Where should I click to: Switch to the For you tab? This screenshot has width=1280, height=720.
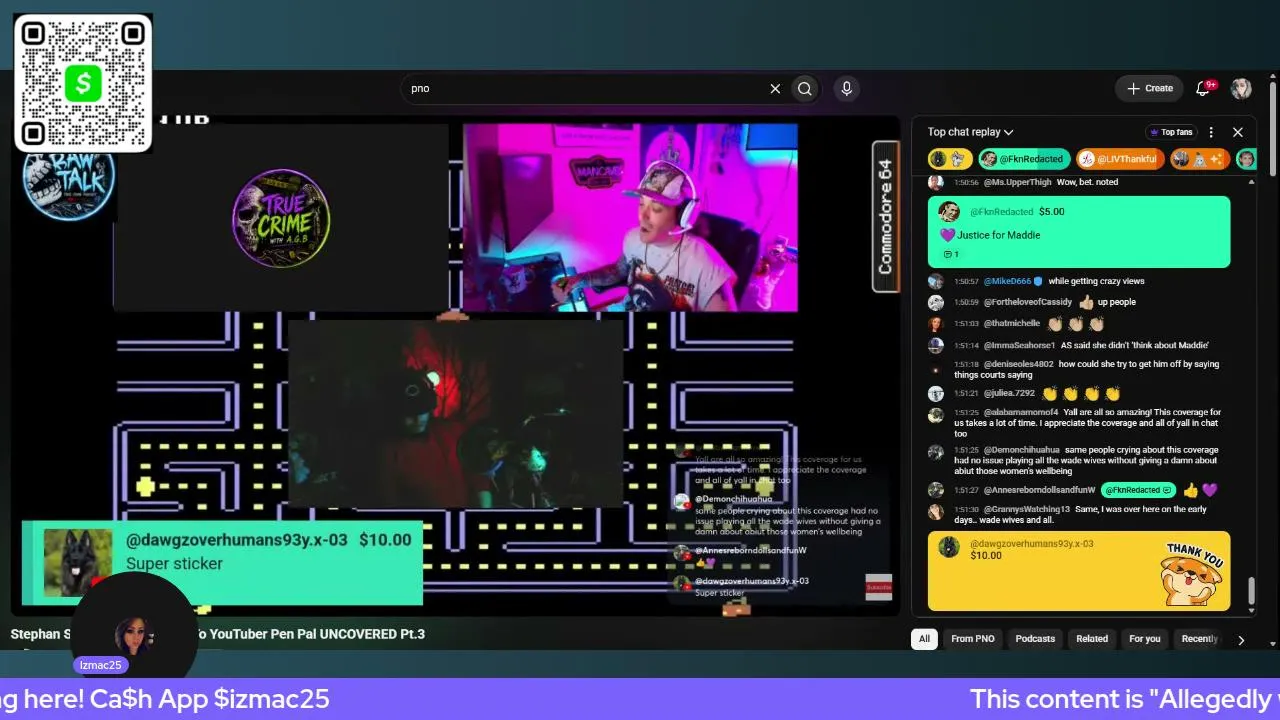click(1145, 639)
